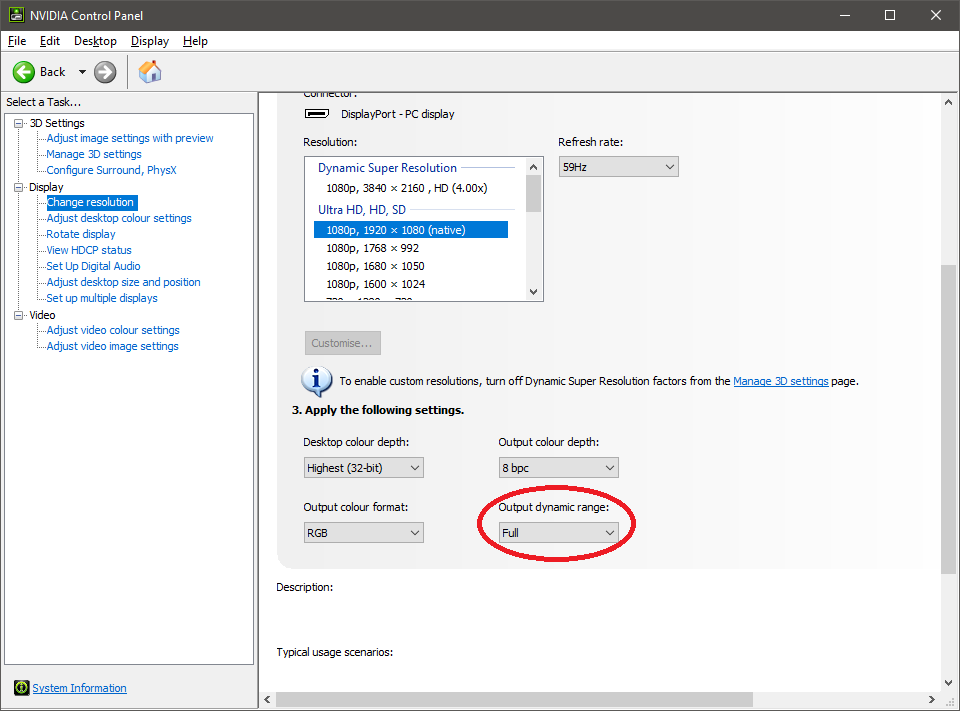
Task: Click the DisplayPort connector icon
Action: 317,114
